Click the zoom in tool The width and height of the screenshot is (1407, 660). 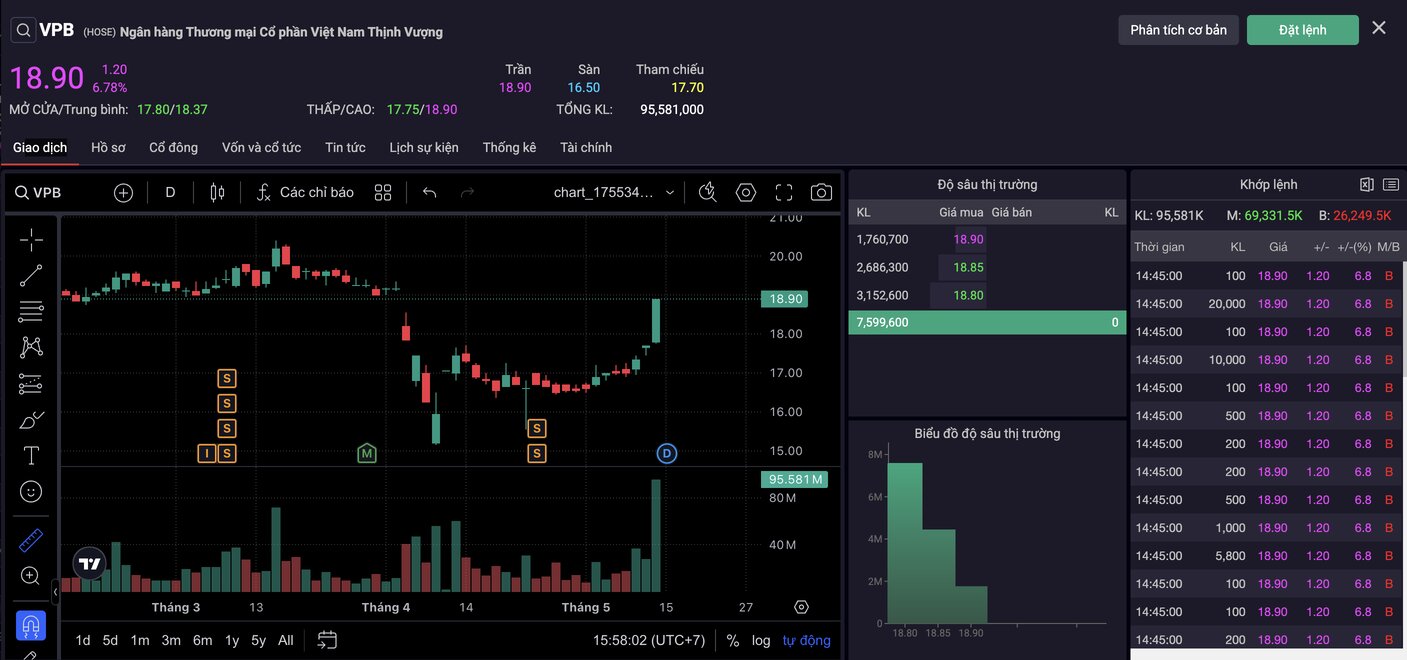click(x=31, y=576)
